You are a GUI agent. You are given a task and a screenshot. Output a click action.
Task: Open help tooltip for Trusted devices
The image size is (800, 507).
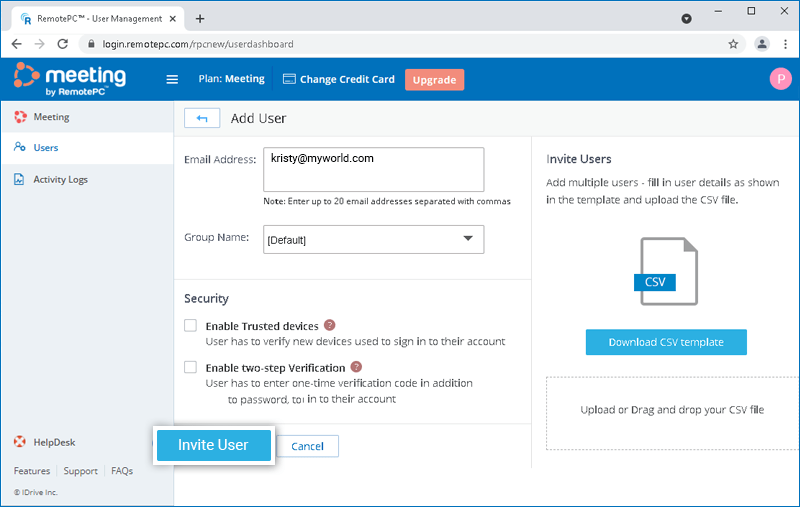[x=330, y=325]
